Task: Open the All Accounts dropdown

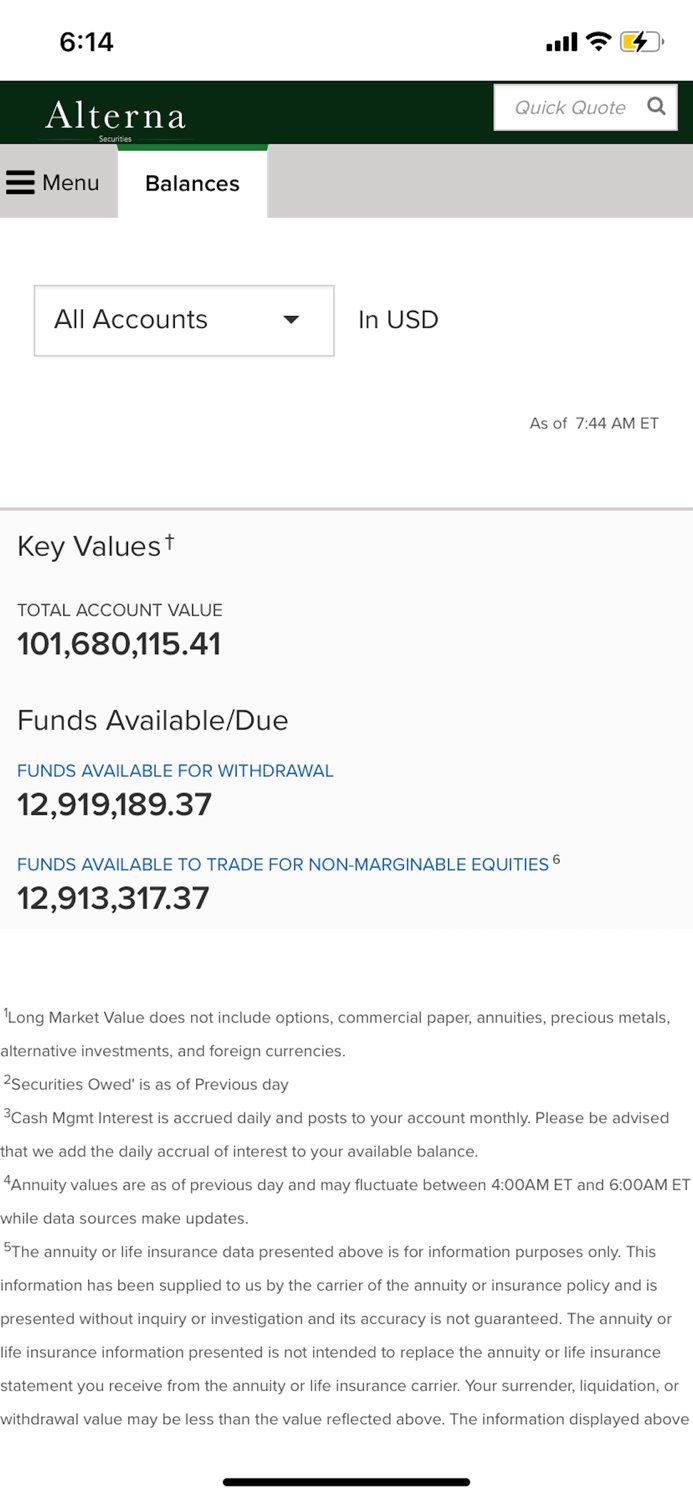Action: [x=183, y=320]
